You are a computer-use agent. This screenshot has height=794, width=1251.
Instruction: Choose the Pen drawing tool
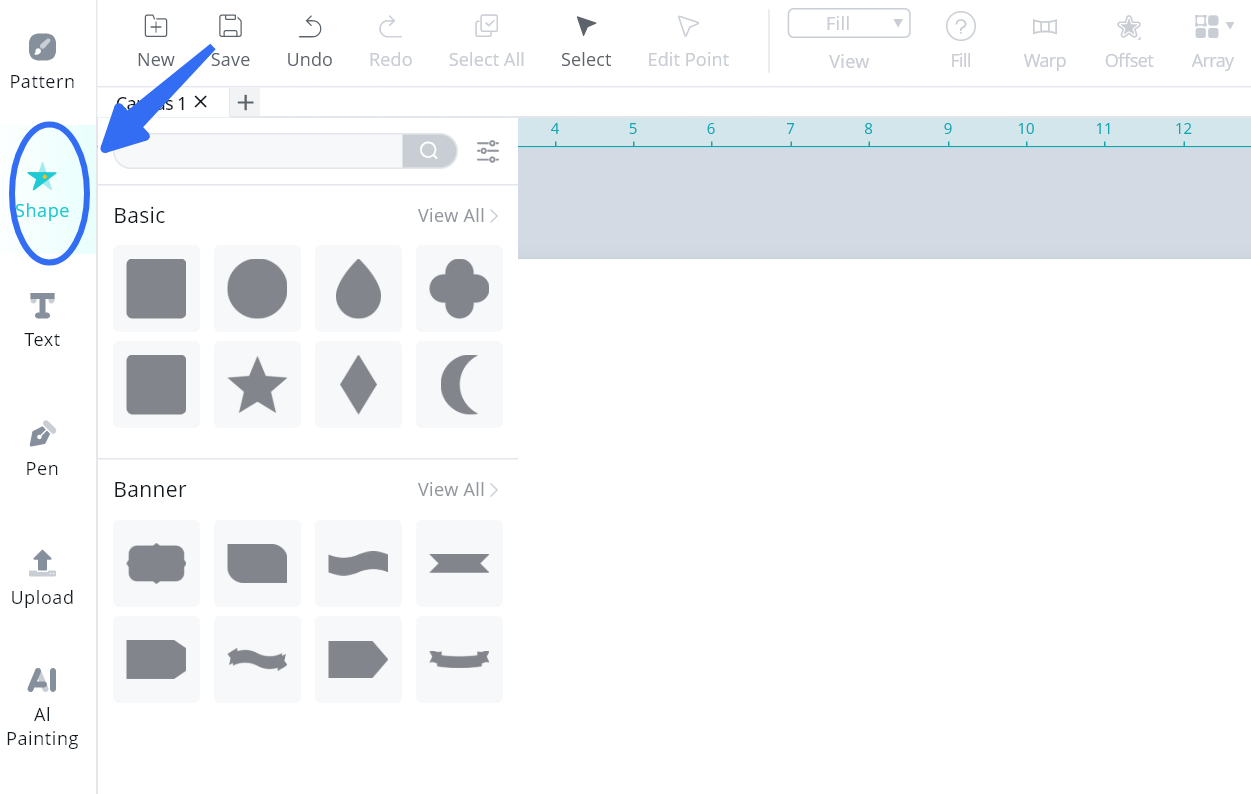coord(42,448)
